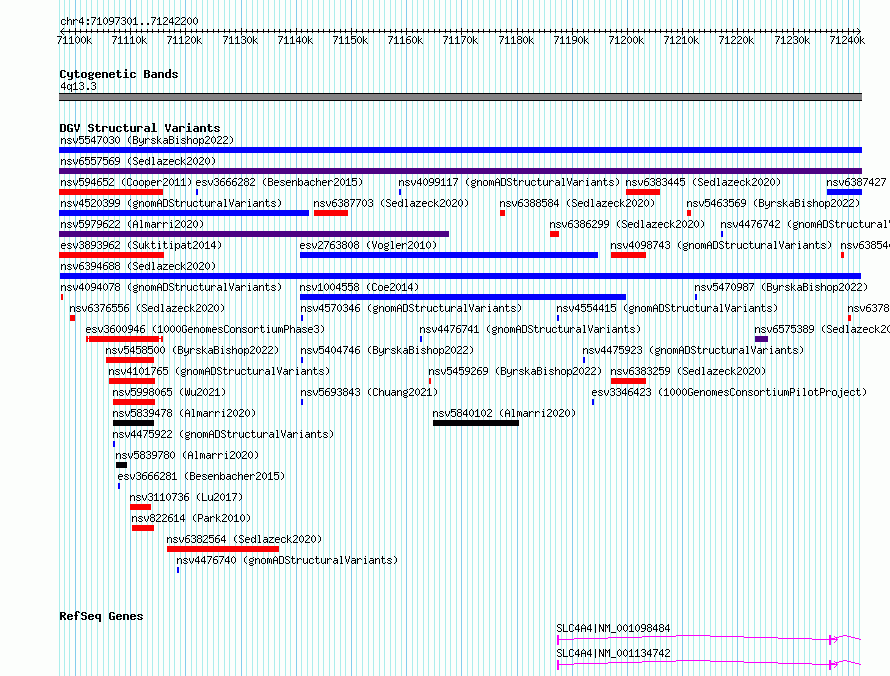Click the nsv5979622 (Almarri2020) label
The image size is (890, 676).
(132, 224)
